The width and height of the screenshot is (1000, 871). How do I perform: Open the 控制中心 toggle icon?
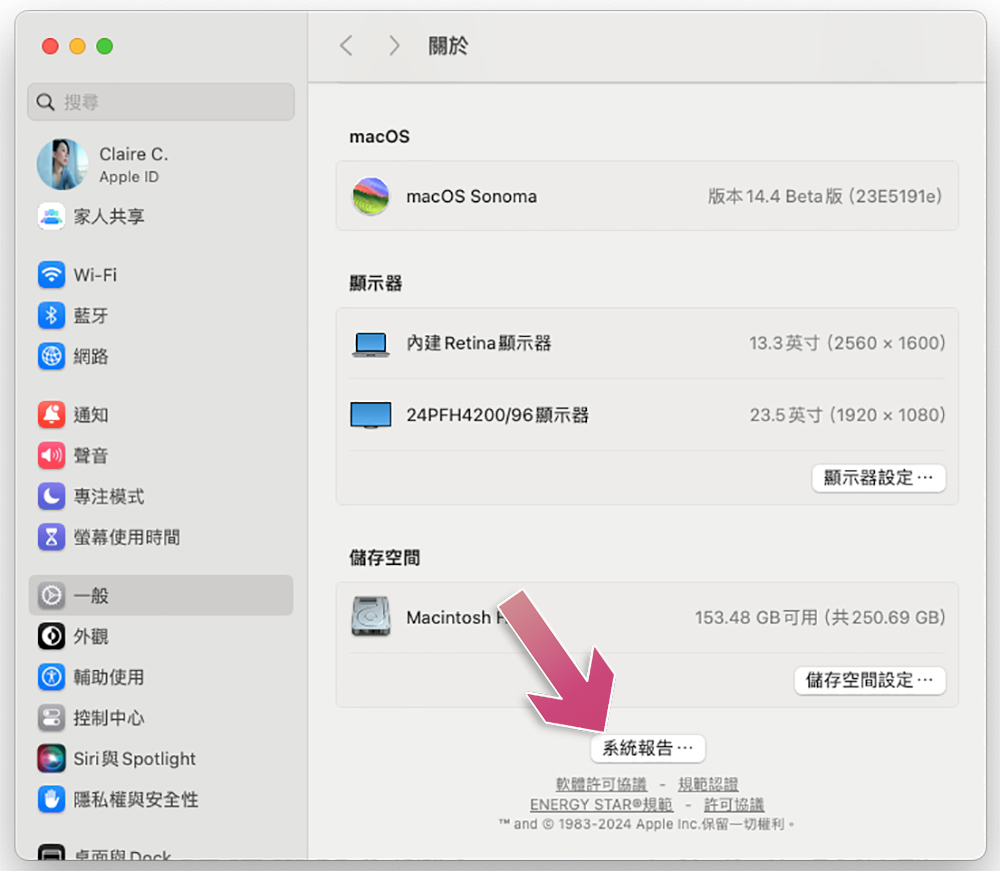pos(51,718)
